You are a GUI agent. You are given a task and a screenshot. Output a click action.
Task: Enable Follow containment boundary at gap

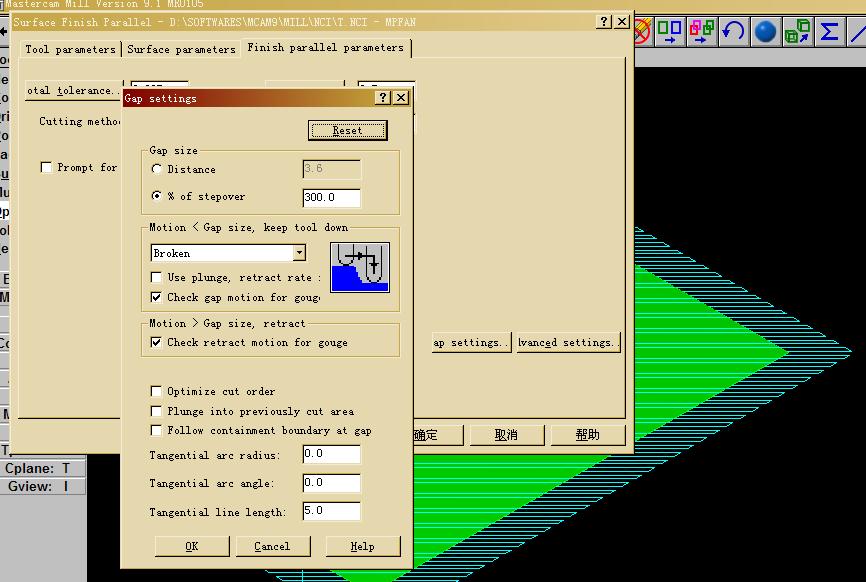156,430
